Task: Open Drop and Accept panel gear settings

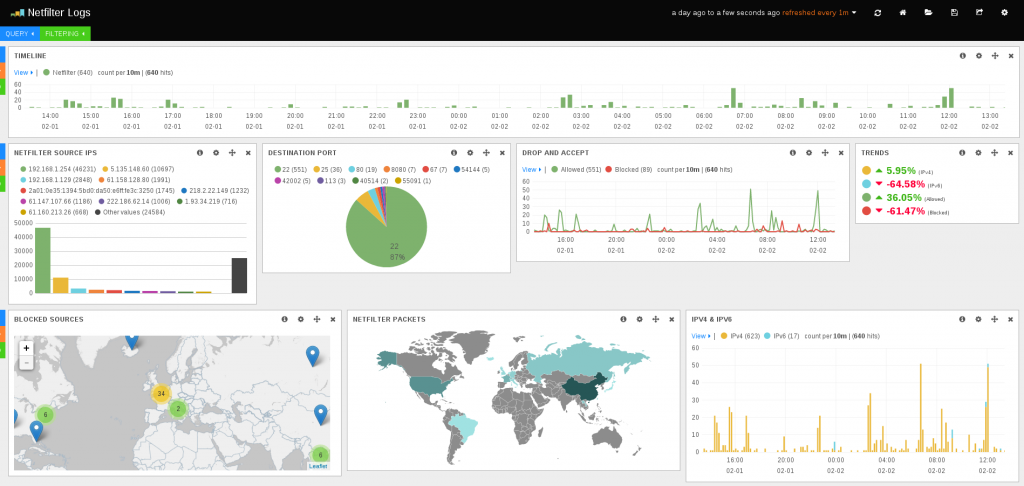Action: click(808, 153)
